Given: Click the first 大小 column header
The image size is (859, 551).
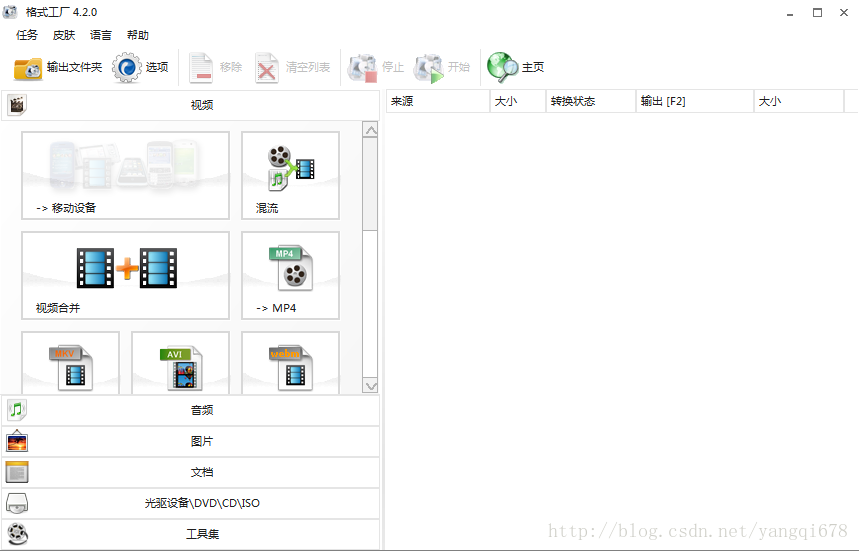Looking at the screenshot, I should (x=518, y=101).
